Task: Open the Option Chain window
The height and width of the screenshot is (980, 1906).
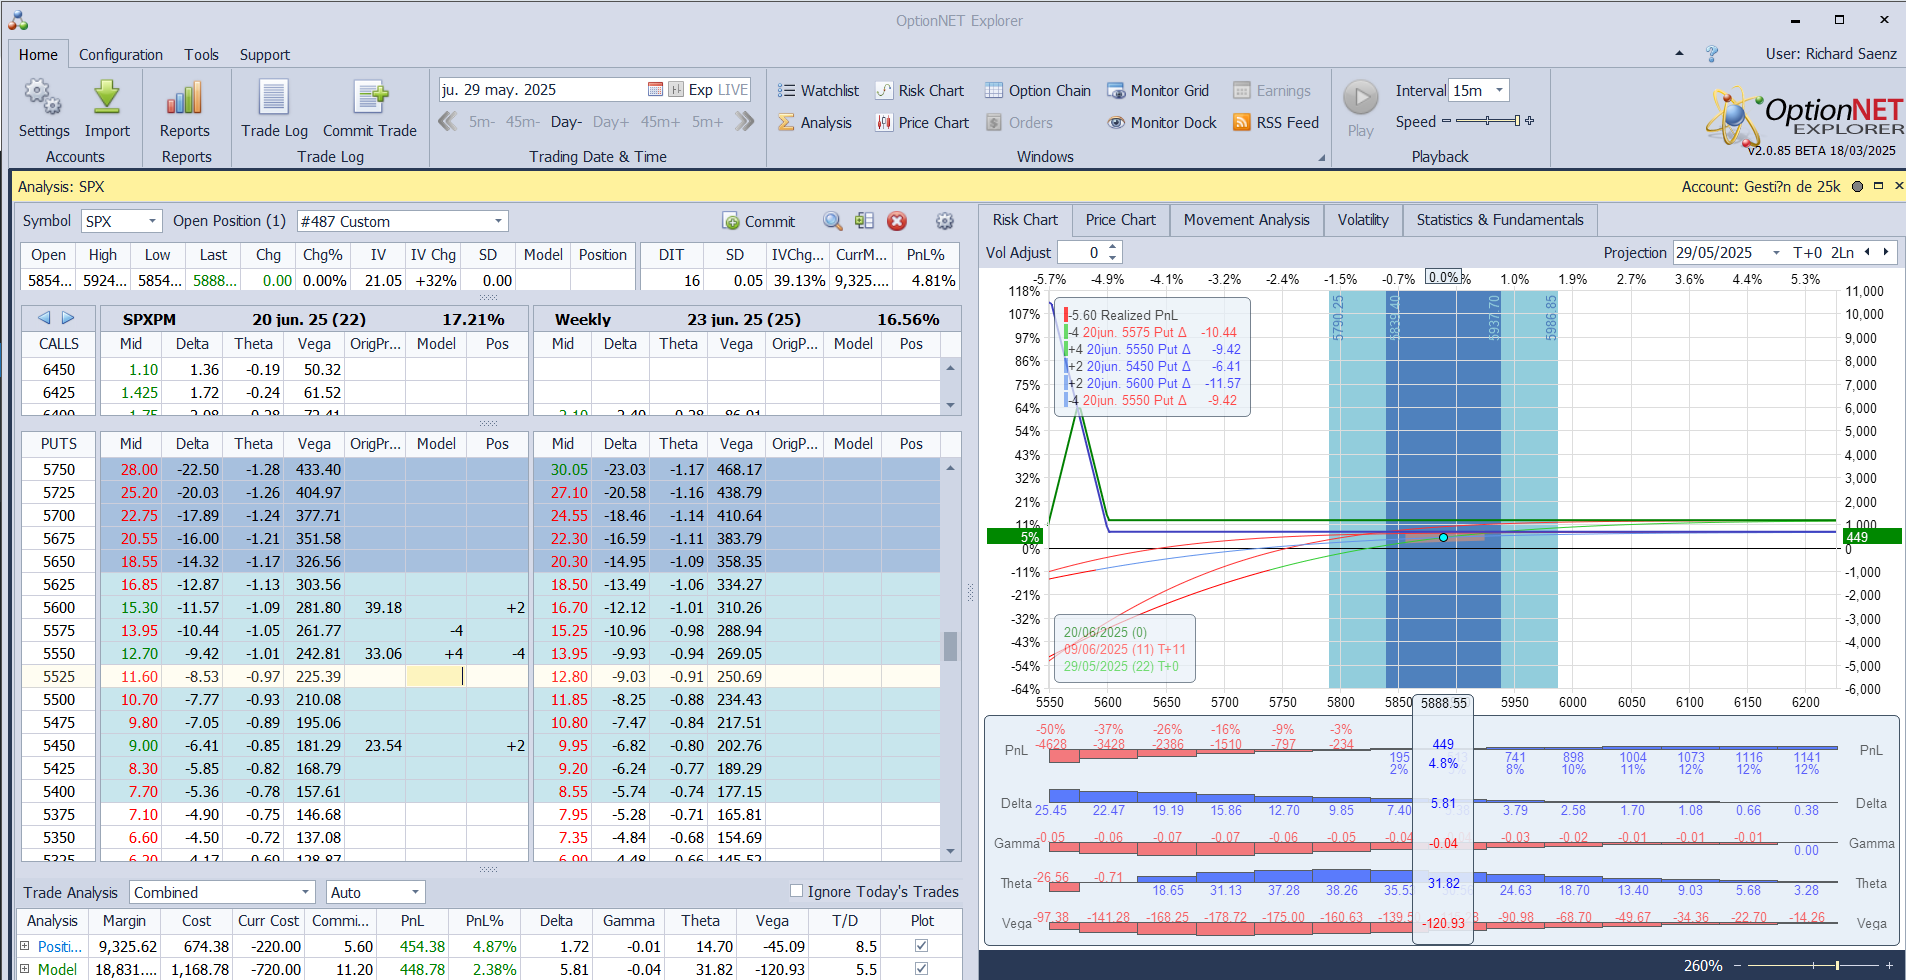Action: tap(1037, 91)
